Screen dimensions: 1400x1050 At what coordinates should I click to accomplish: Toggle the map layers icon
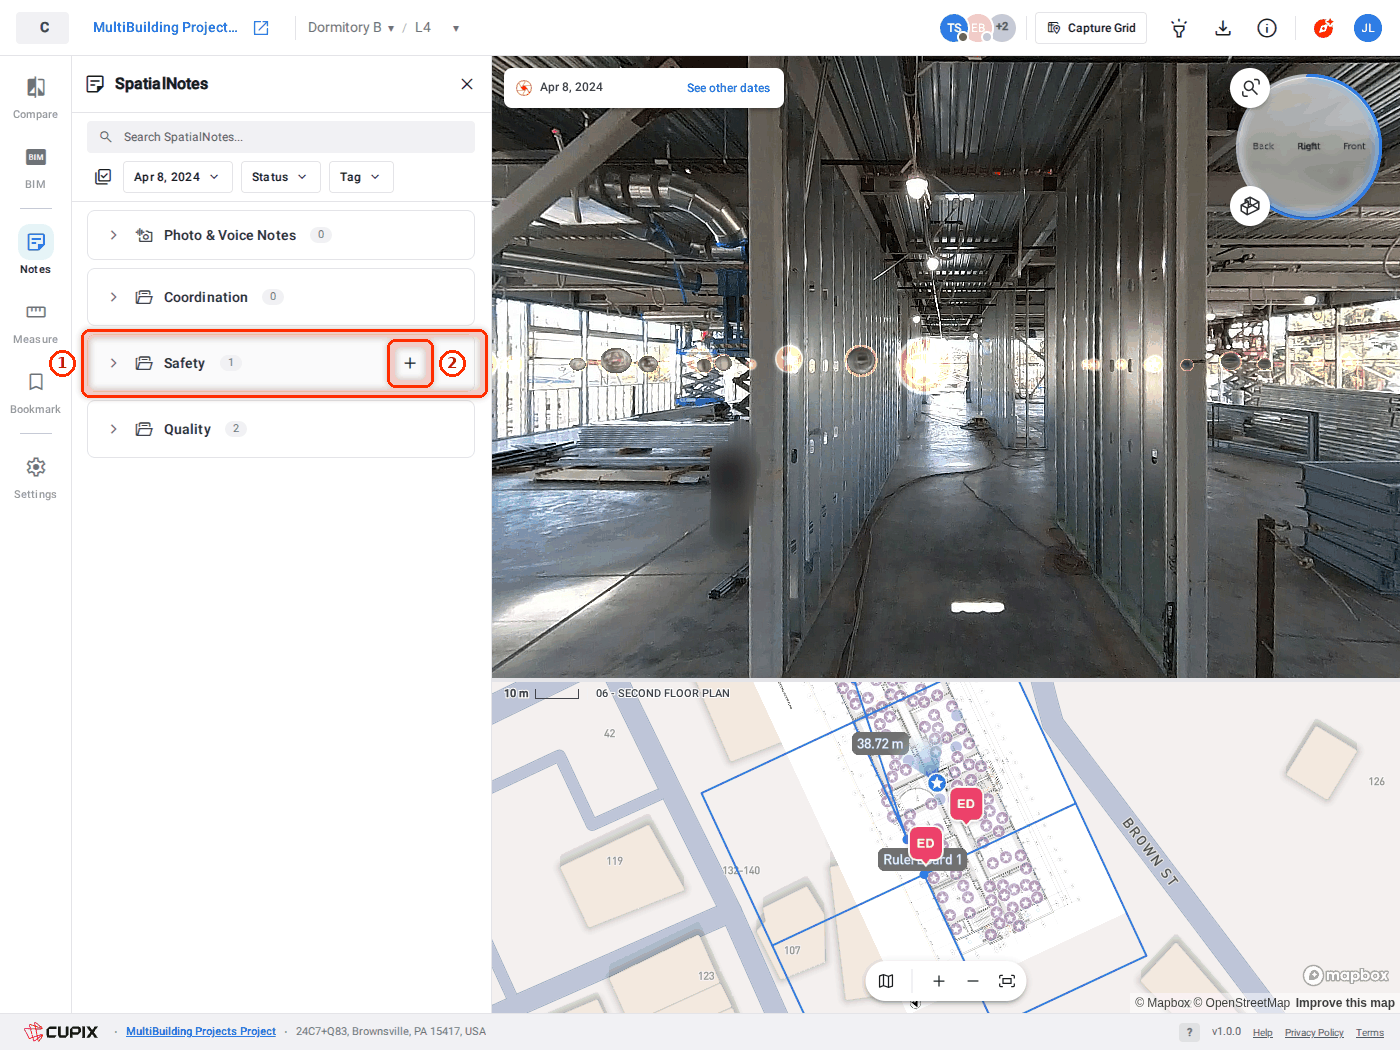(x=886, y=981)
